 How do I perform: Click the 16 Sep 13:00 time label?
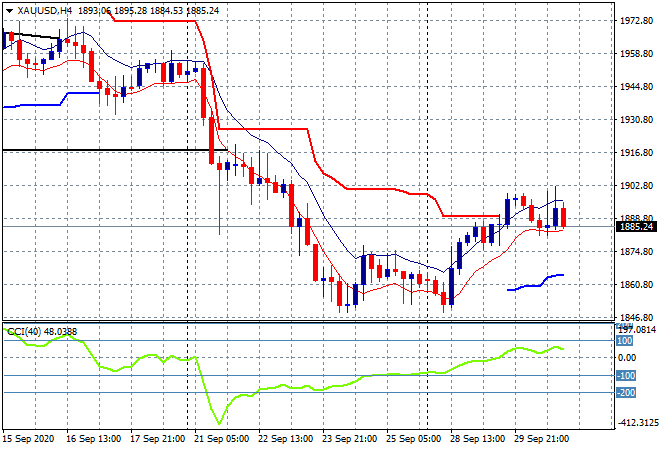(x=93, y=439)
